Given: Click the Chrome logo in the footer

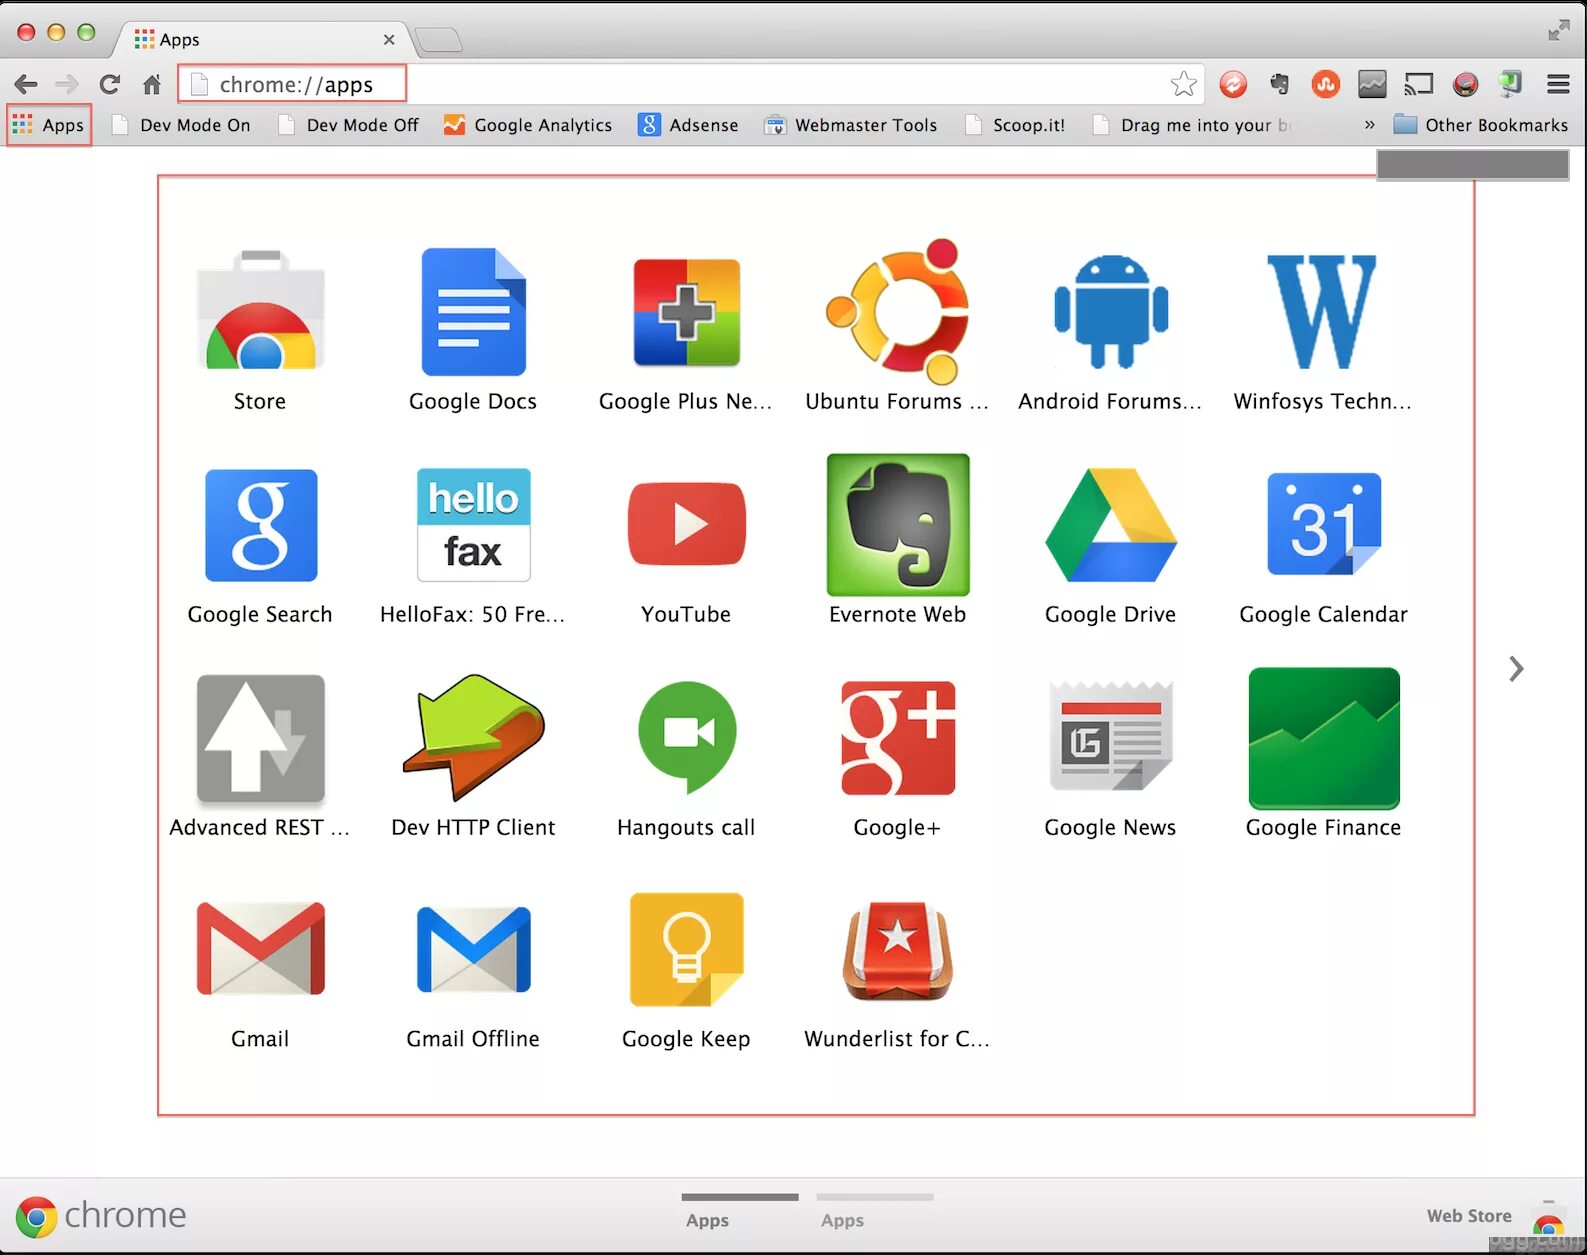Looking at the screenshot, I should tap(101, 1215).
